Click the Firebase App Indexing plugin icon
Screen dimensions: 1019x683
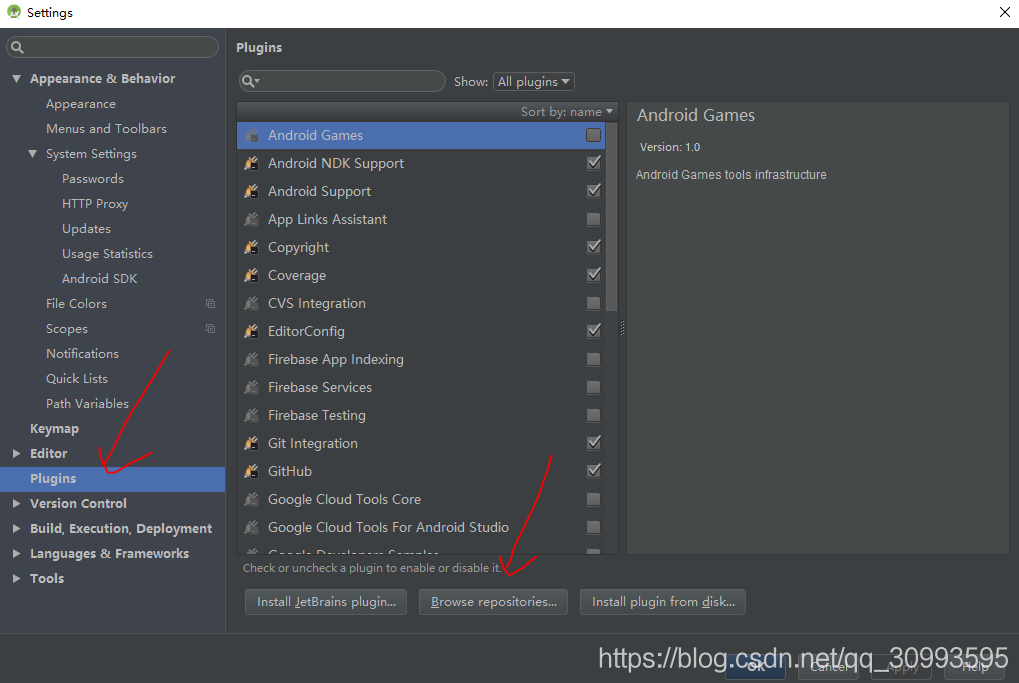252,359
